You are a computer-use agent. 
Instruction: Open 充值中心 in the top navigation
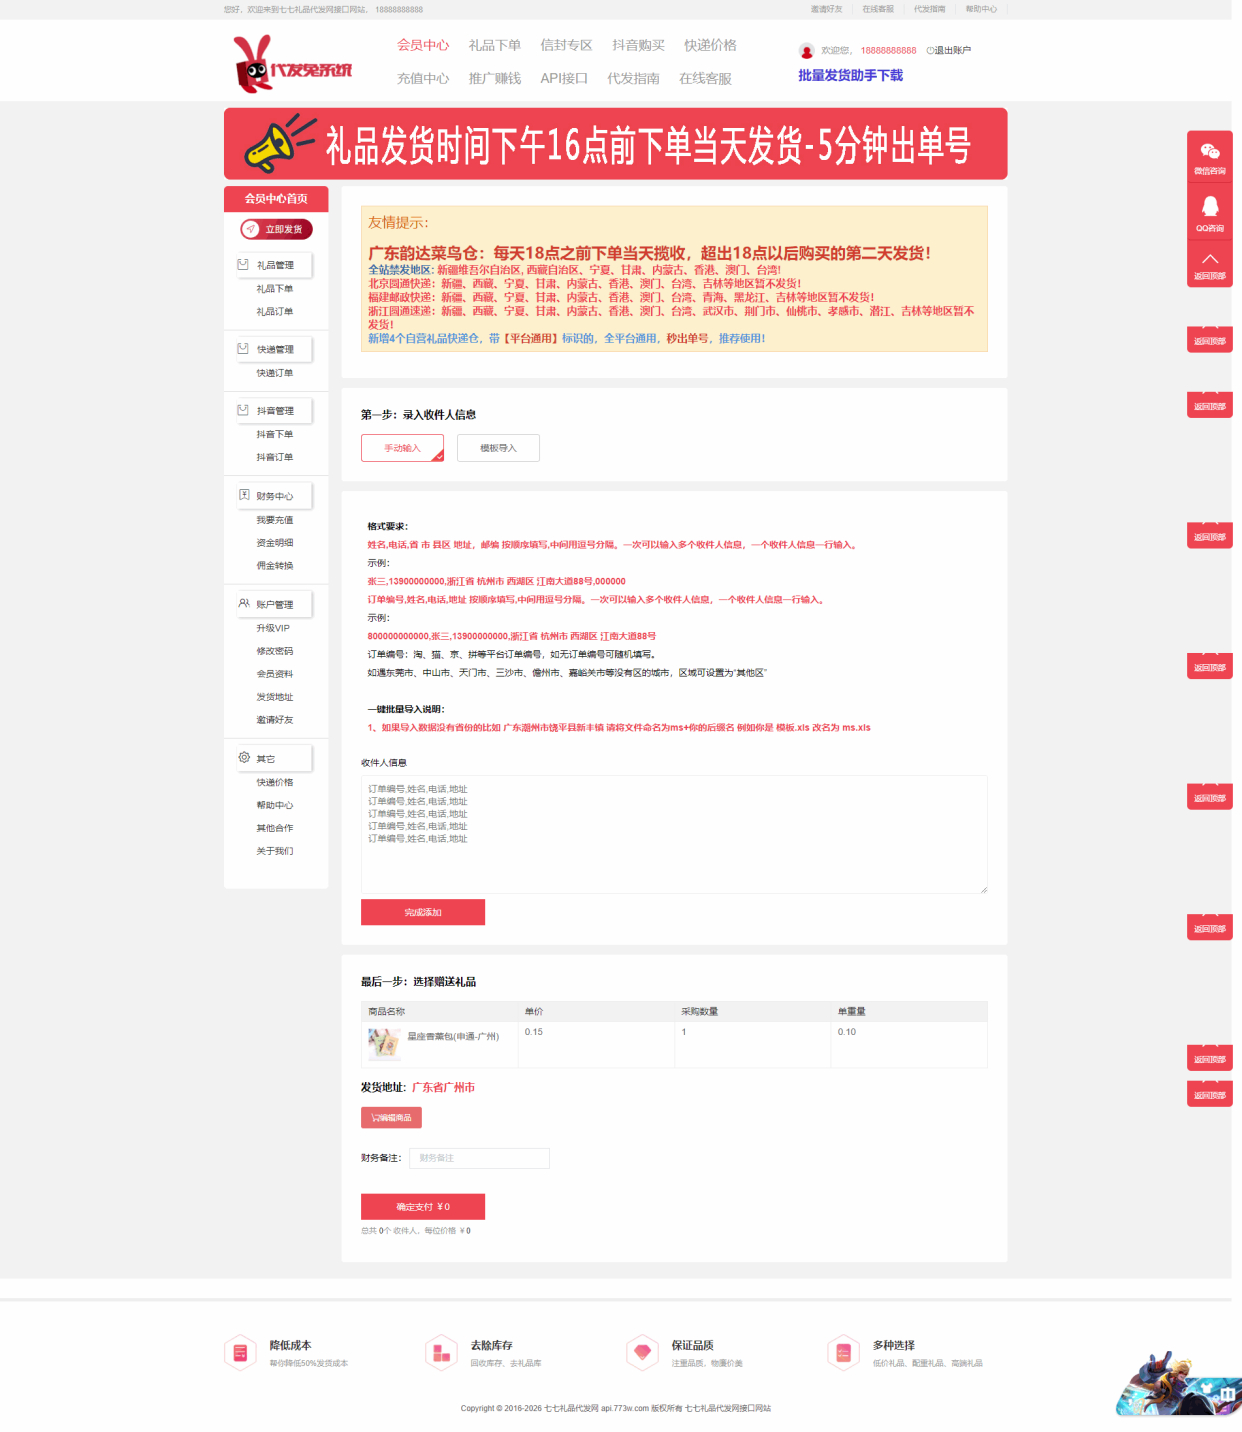(423, 78)
